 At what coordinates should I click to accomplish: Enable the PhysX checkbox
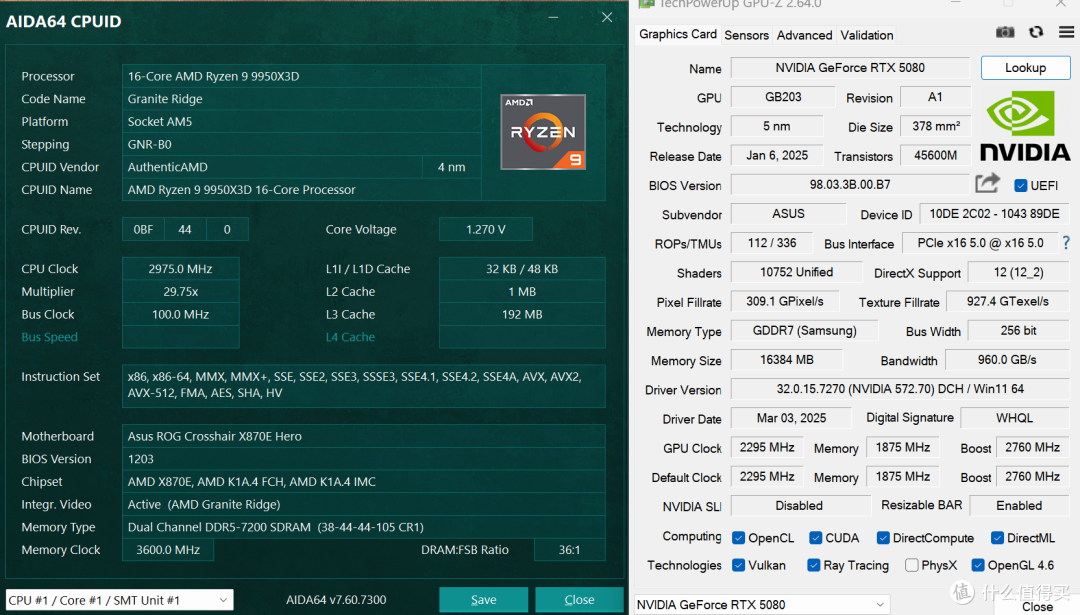coord(911,565)
